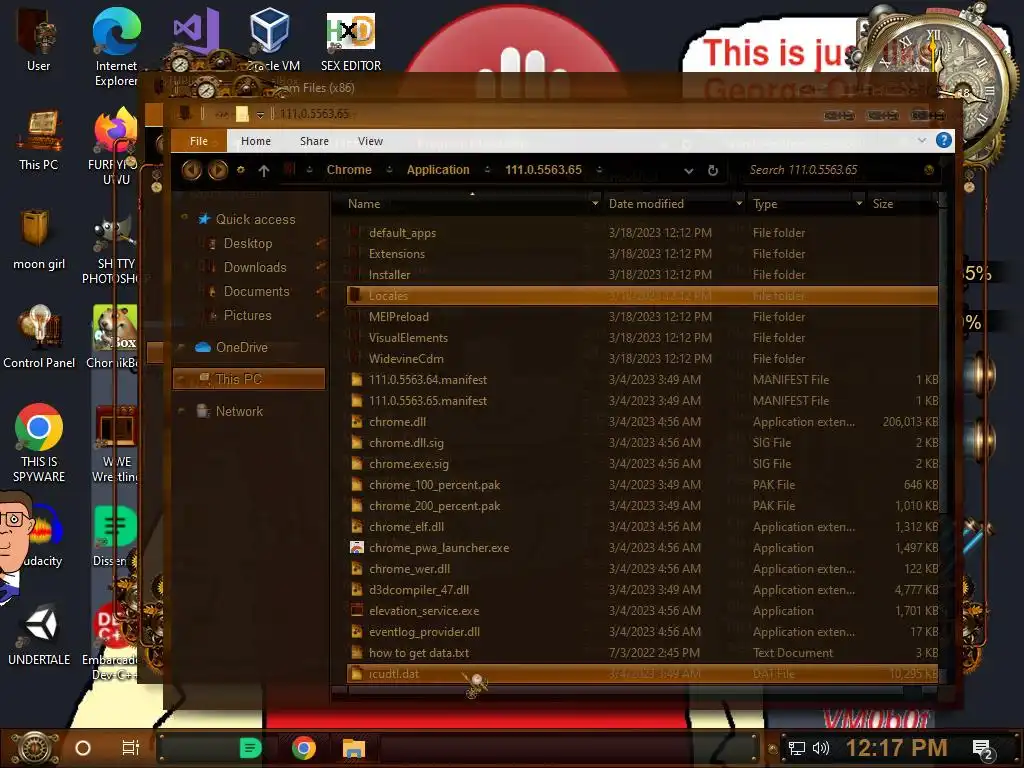This screenshot has height=768, width=1024.
Task: Select the default_apps folder
Action: coord(402,233)
